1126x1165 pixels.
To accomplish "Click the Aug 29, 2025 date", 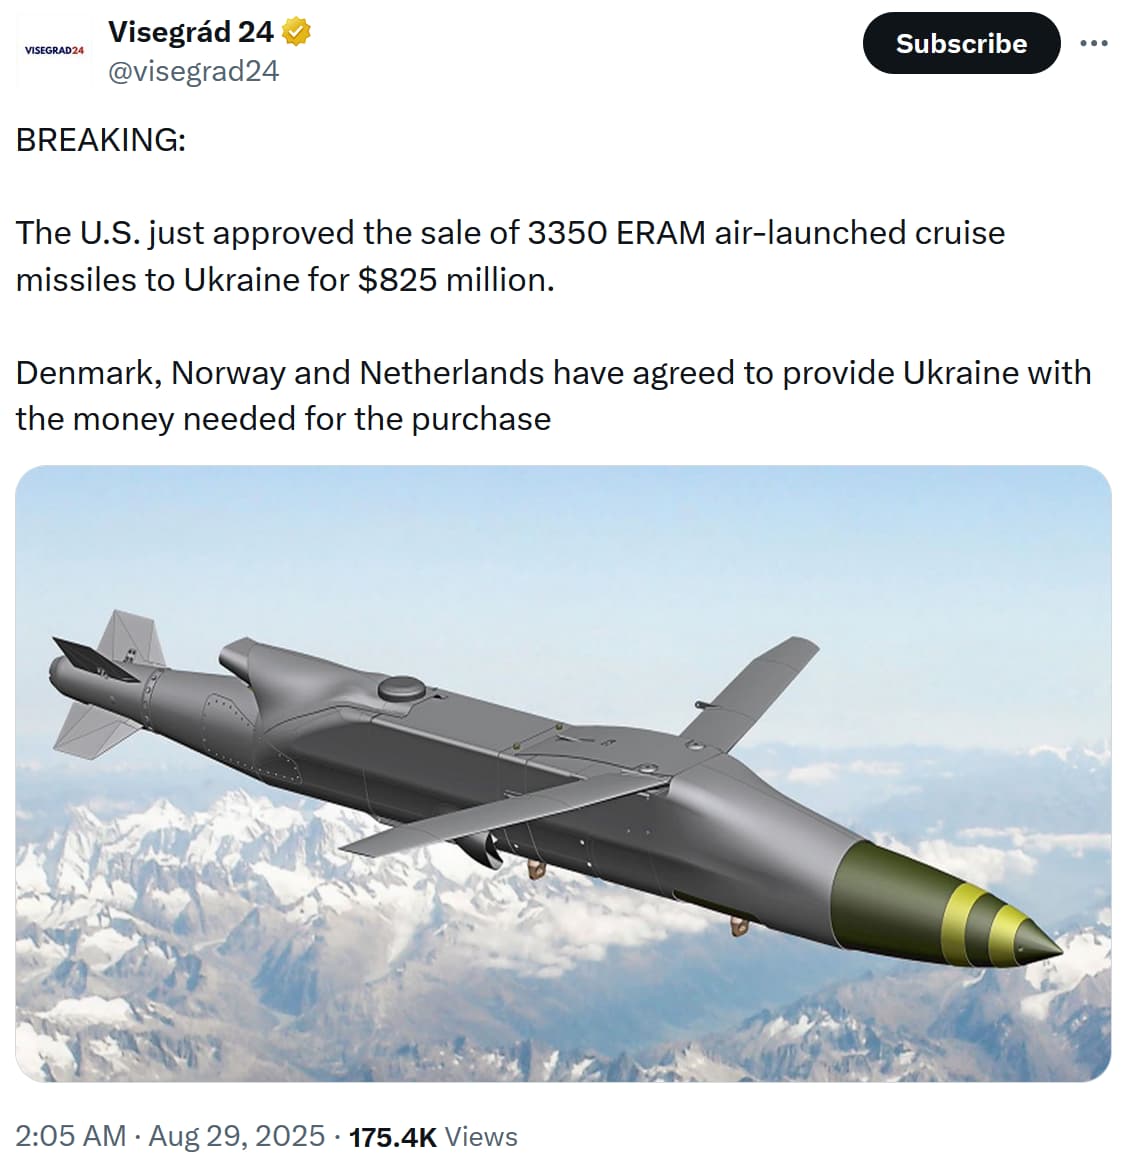I will click(x=237, y=1136).
